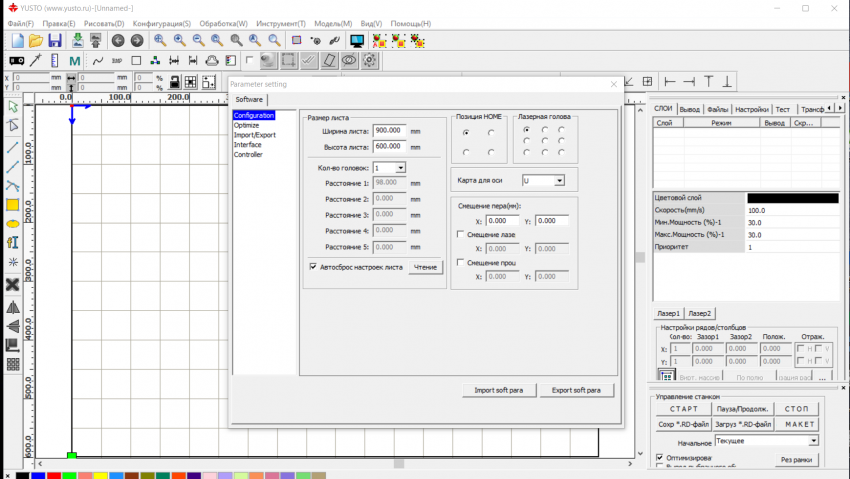Enable the Смещение лазе checkbox
The height and width of the screenshot is (479, 850).
coord(459,234)
